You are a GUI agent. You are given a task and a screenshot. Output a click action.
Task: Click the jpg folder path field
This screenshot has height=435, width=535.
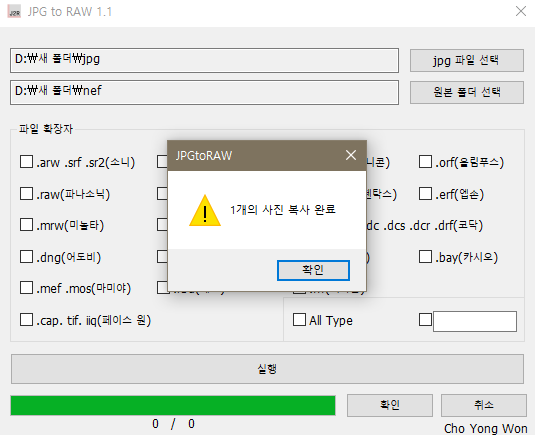pos(204,60)
